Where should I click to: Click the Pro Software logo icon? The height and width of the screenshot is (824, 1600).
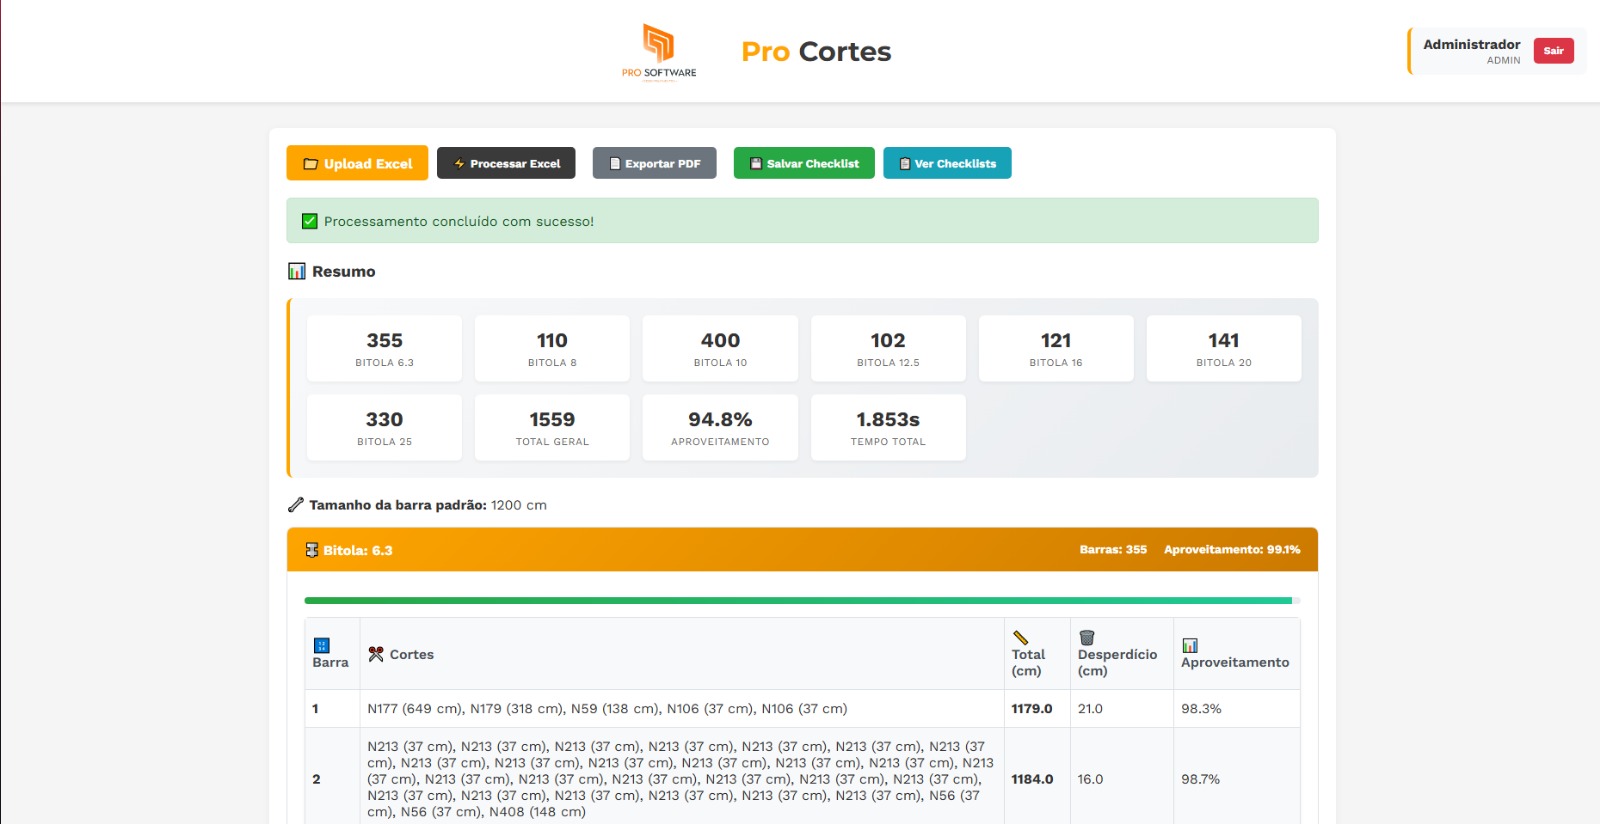(x=658, y=45)
